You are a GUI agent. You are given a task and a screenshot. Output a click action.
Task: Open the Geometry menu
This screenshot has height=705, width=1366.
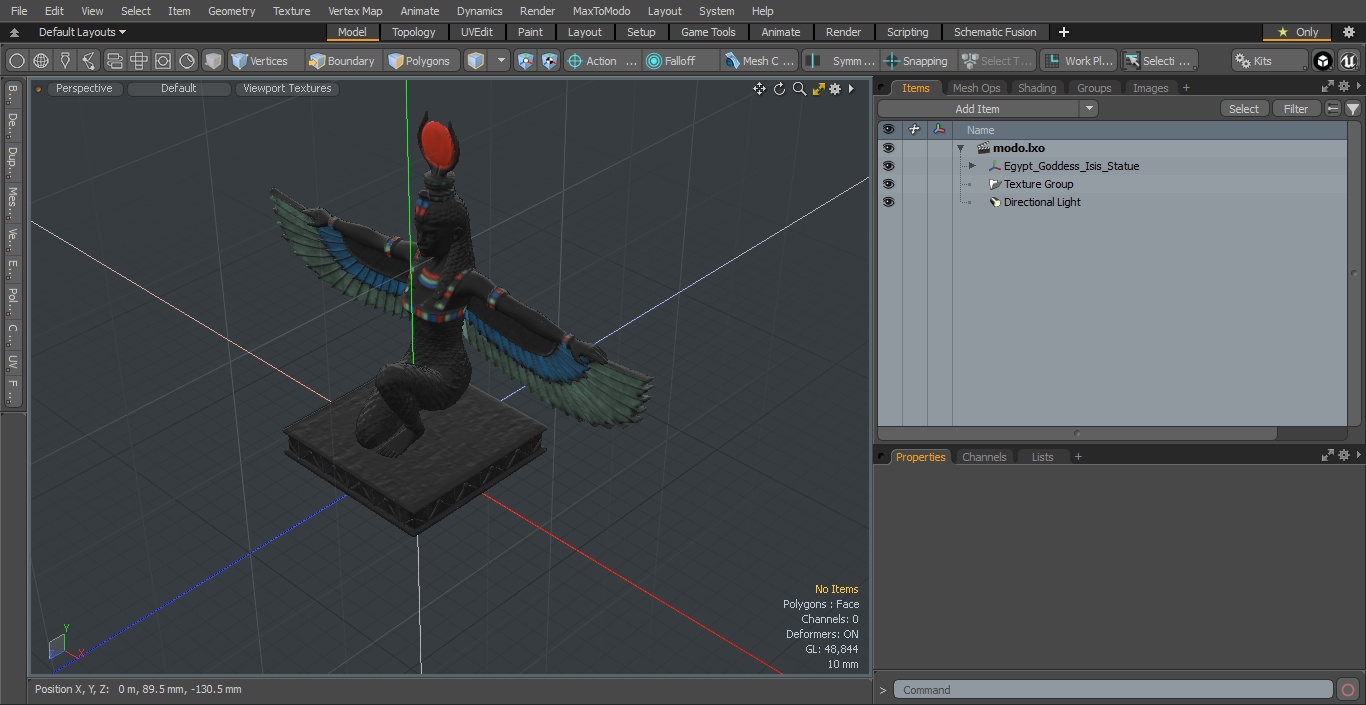(x=231, y=11)
